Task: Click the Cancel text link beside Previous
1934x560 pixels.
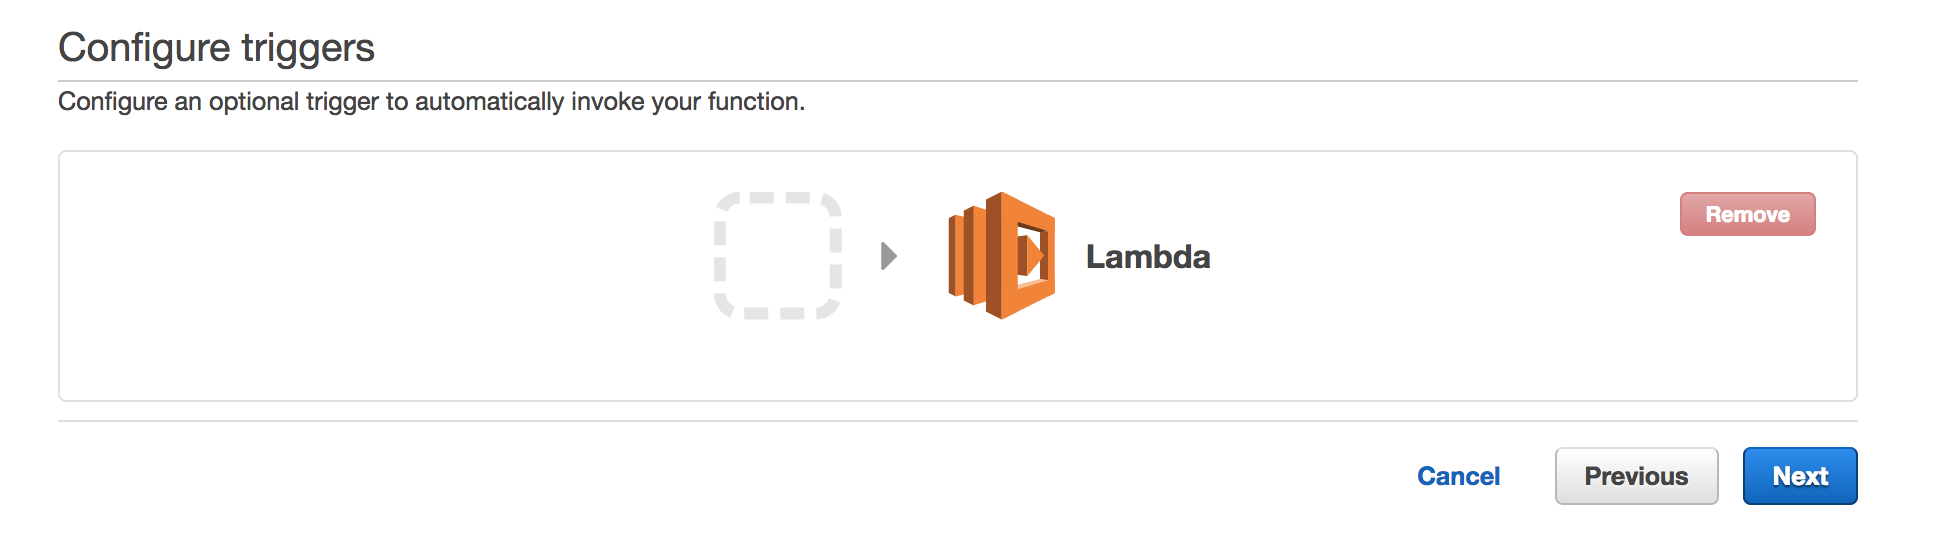Action: point(1458,476)
